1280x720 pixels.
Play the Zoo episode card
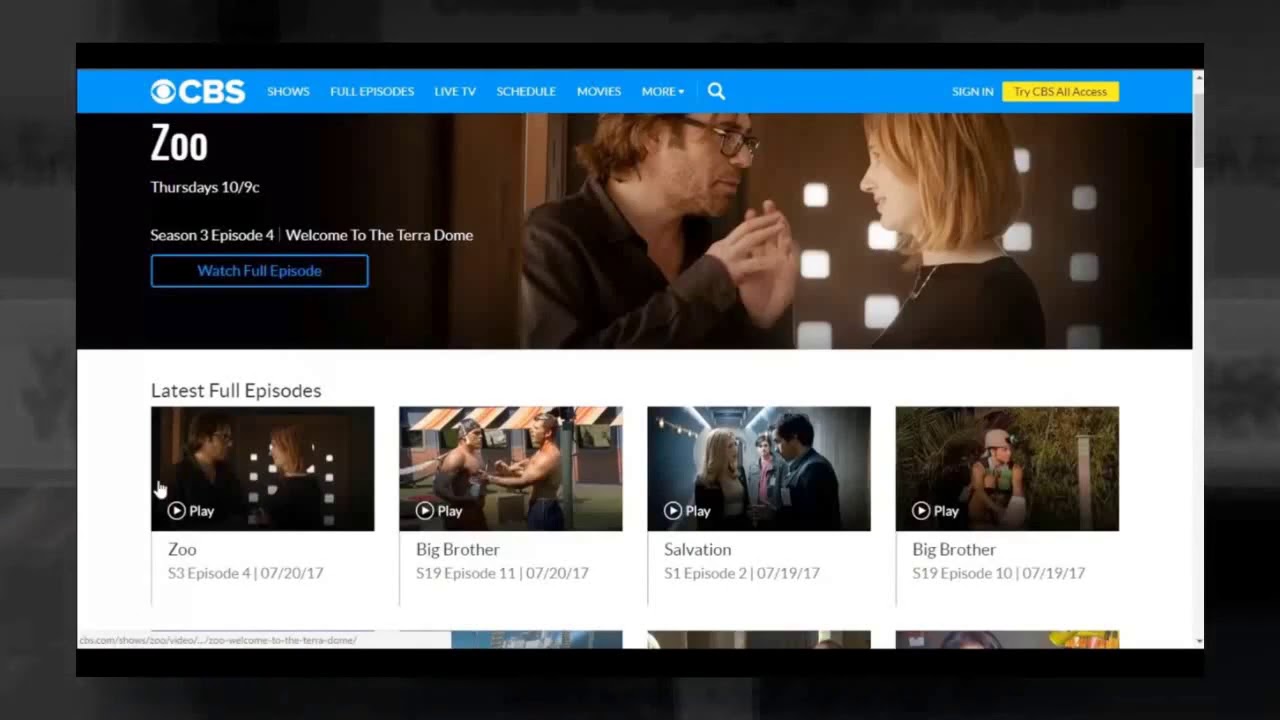pyautogui.click(x=190, y=511)
